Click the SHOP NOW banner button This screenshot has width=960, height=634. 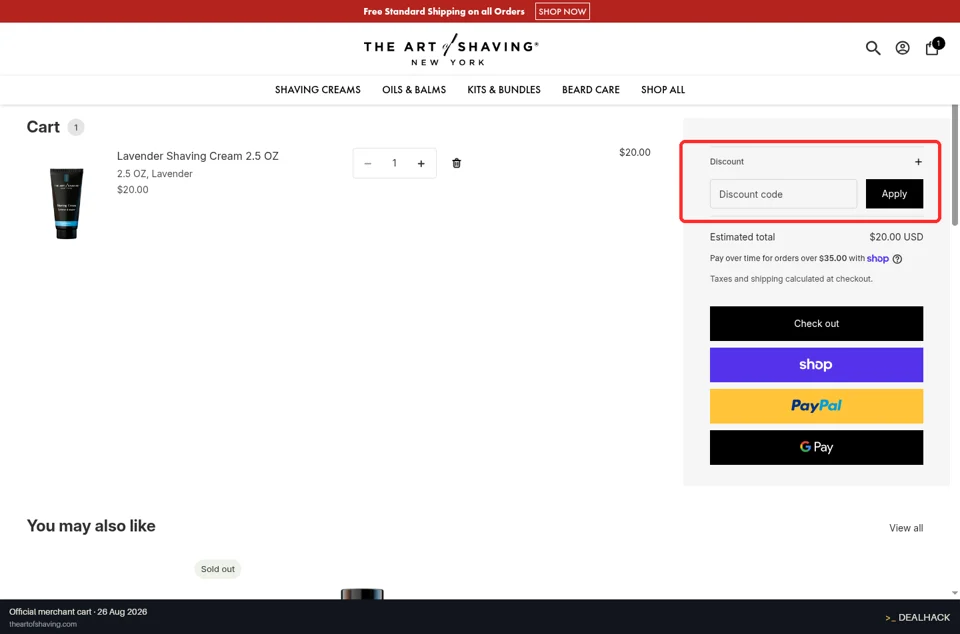coord(563,12)
